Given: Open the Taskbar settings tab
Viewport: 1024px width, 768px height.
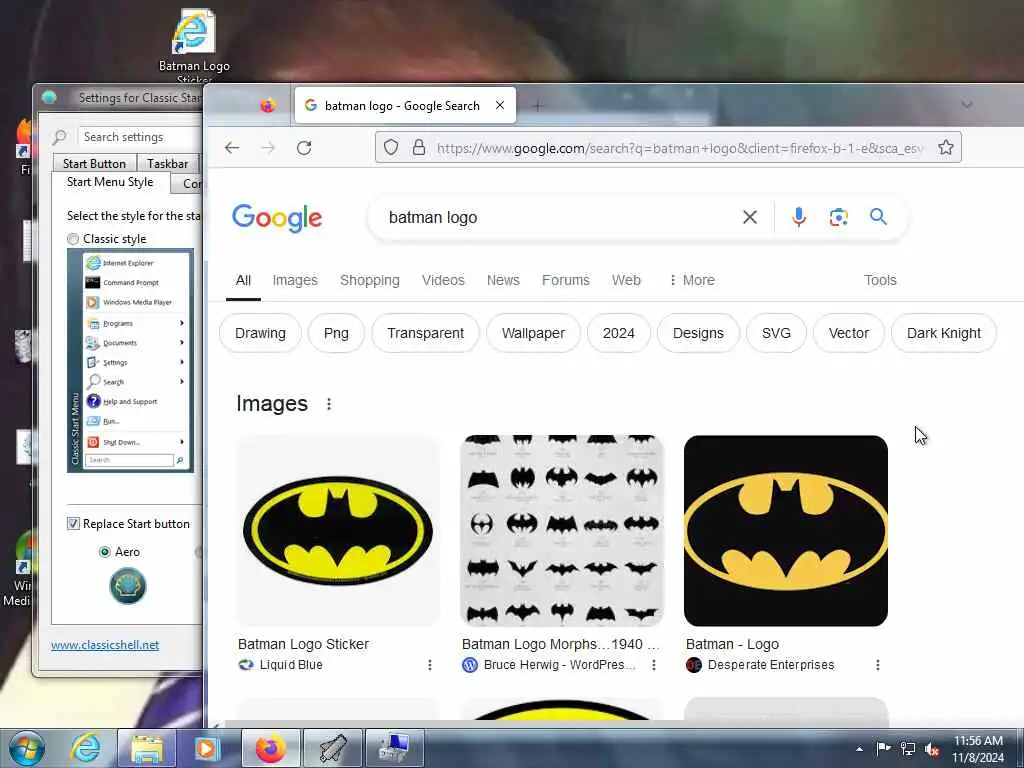Looking at the screenshot, I should (x=168, y=163).
